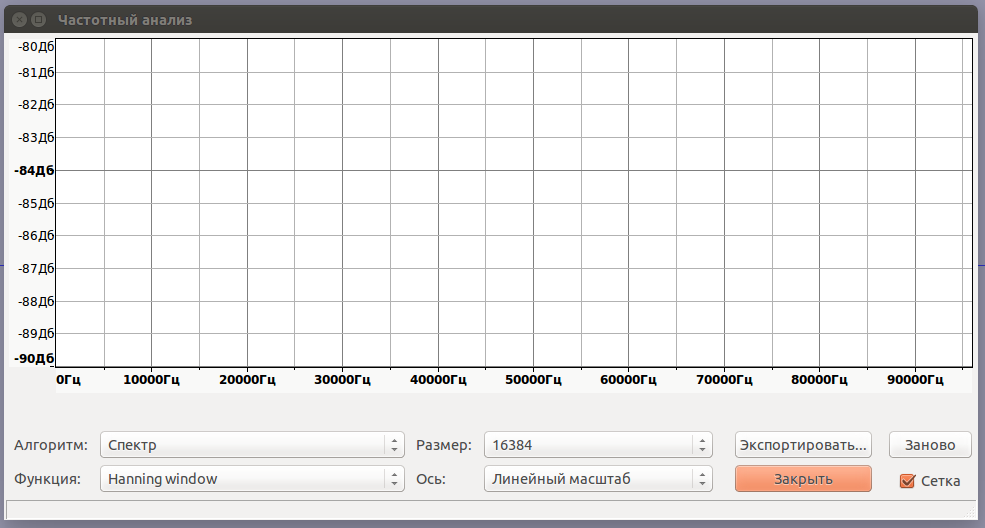Close the Частотный анализ window via title bar
This screenshot has height=528, width=985.
[x=19, y=20]
